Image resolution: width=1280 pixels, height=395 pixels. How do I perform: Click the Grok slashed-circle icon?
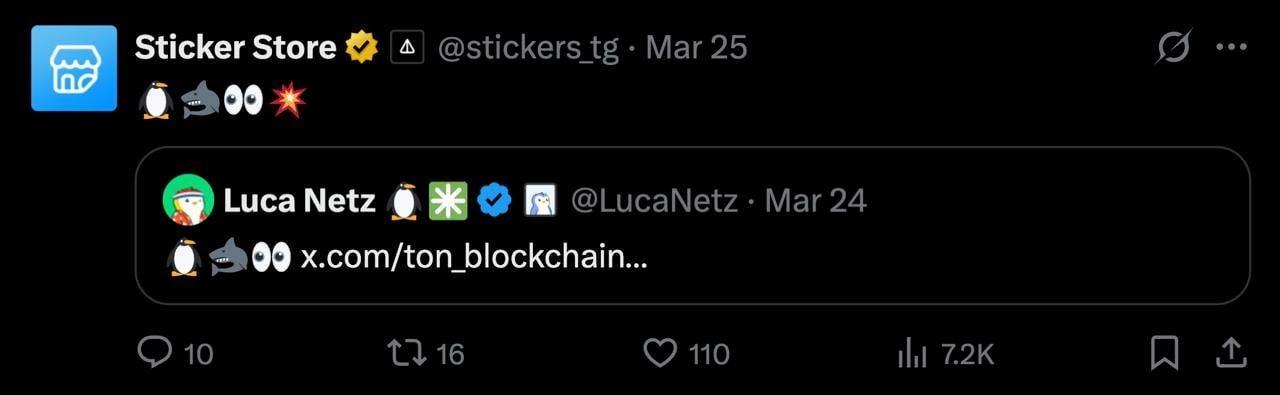(x=1173, y=47)
